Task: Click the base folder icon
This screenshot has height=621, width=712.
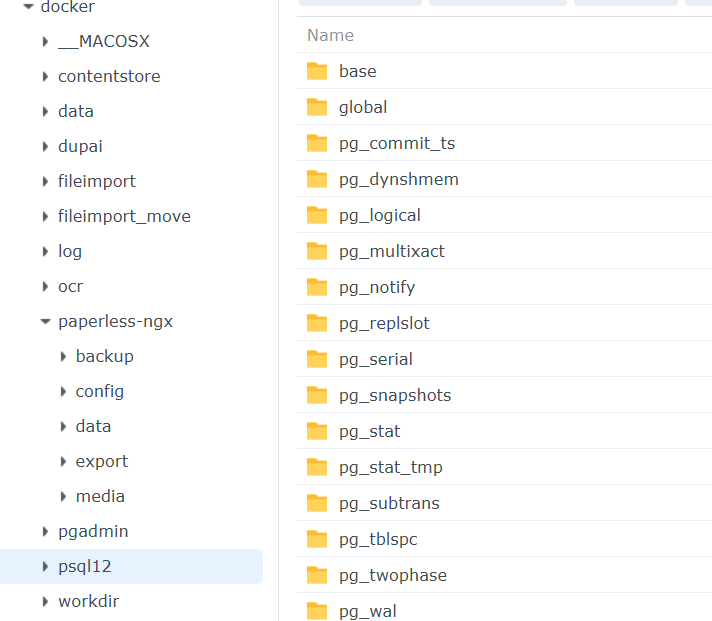Action: click(x=316, y=71)
